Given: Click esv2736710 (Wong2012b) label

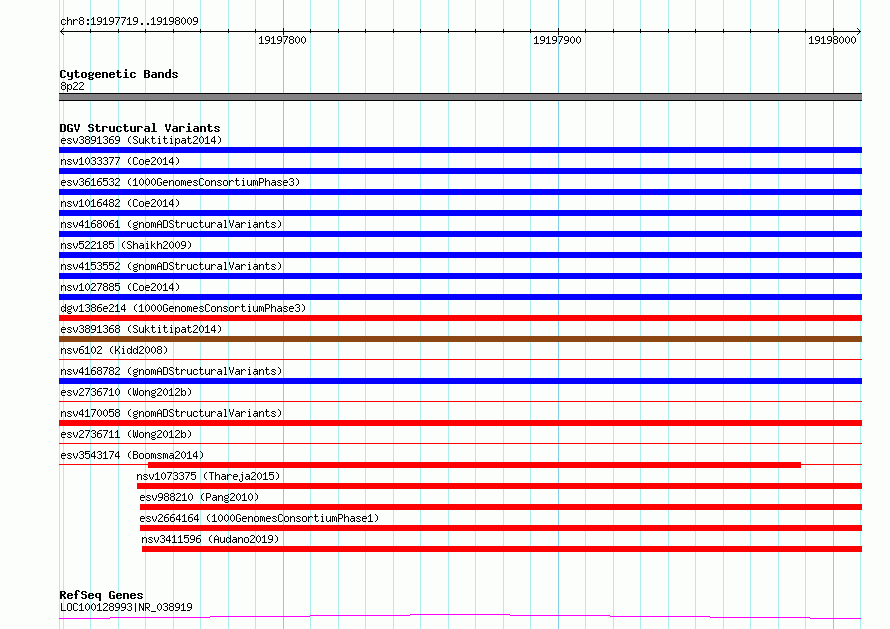Looking at the screenshot, I should pyautogui.click(x=126, y=392).
